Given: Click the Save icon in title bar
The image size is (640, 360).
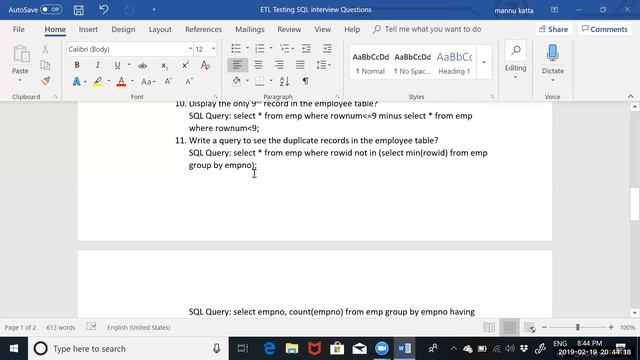Looking at the screenshot, I should (79, 10).
